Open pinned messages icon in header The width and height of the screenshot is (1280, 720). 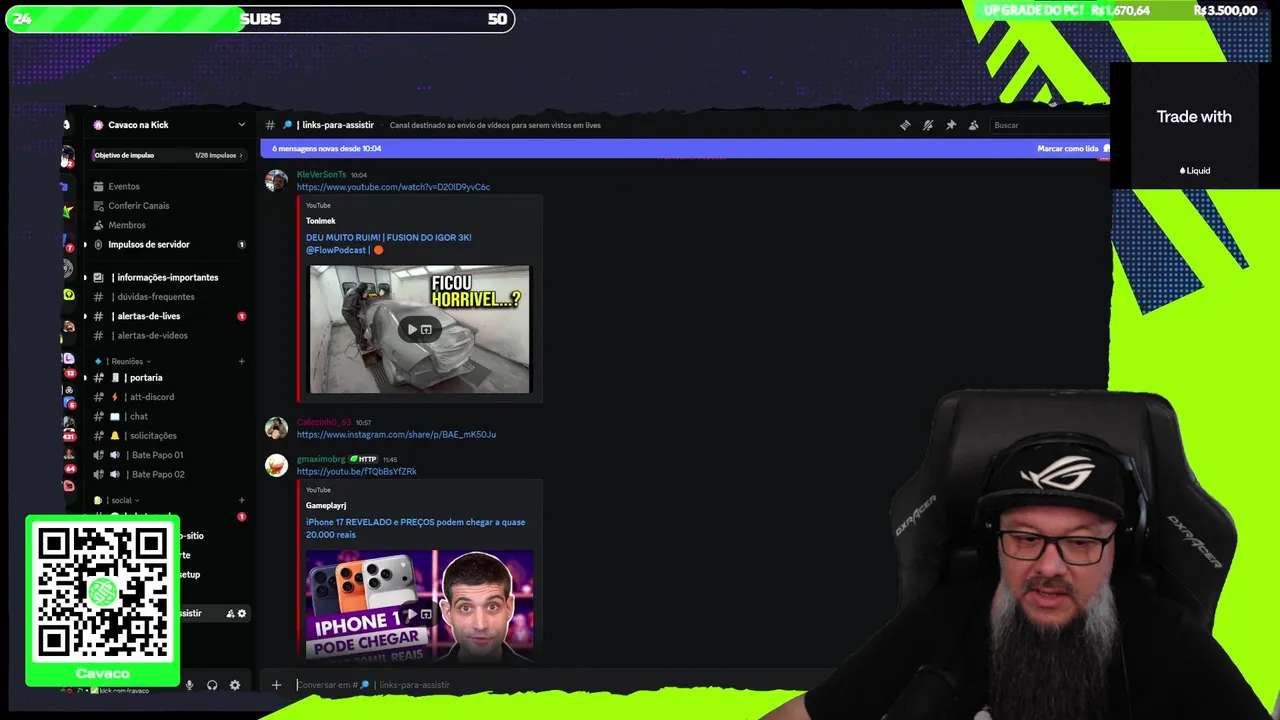[x=951, y=125]
